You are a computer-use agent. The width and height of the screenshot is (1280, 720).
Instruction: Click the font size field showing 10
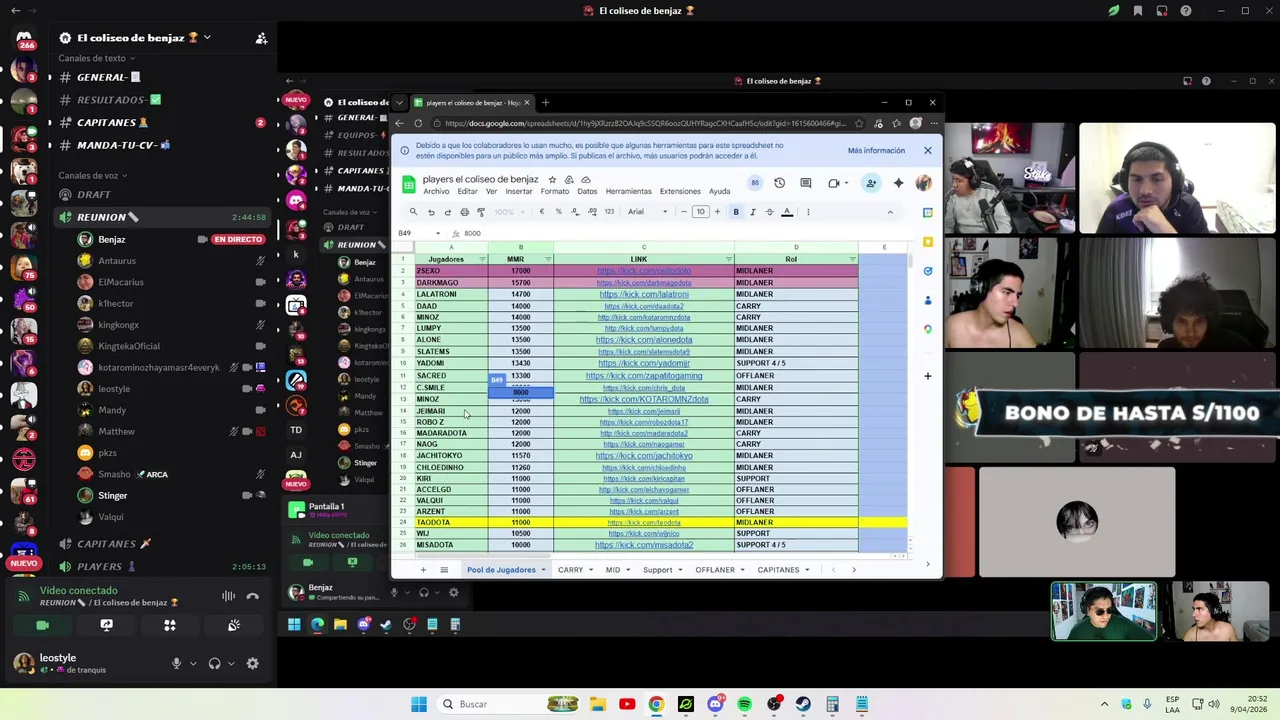(700, 212)
